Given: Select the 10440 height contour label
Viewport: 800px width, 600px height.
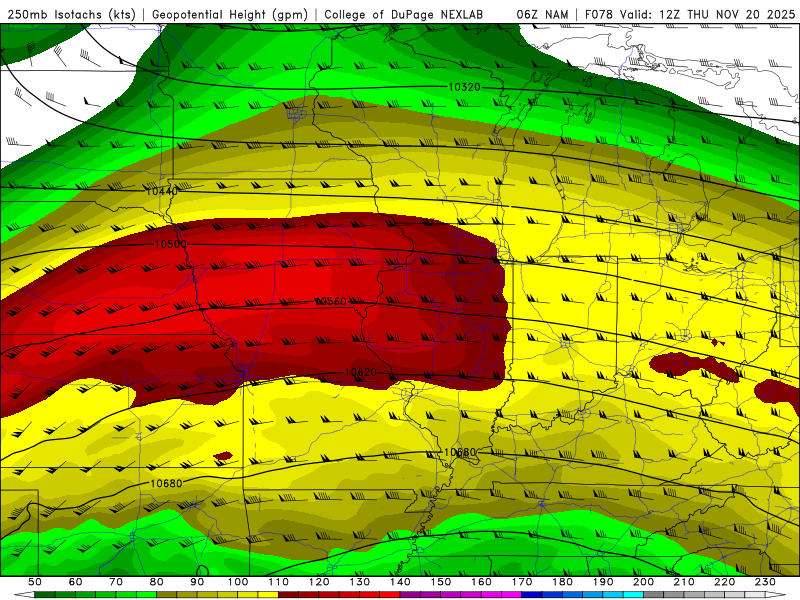Looking at the screenshot, I should coord(162,191).
